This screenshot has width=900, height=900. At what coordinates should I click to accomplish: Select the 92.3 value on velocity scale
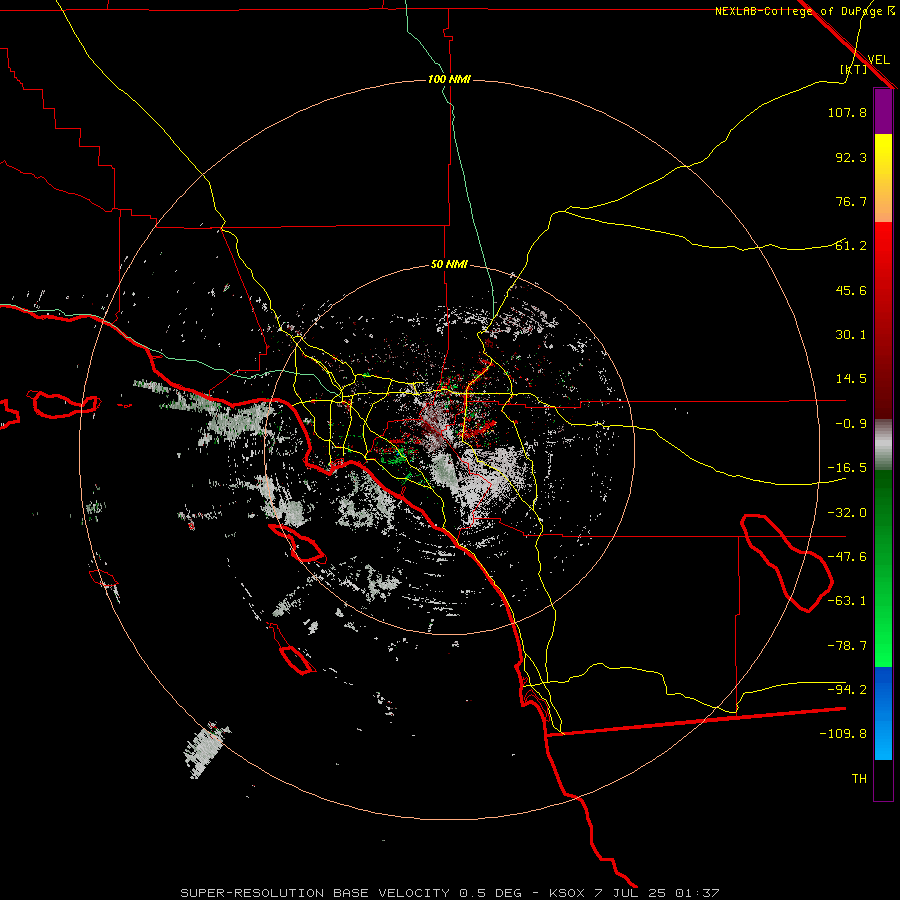click(x=851, y=157)
